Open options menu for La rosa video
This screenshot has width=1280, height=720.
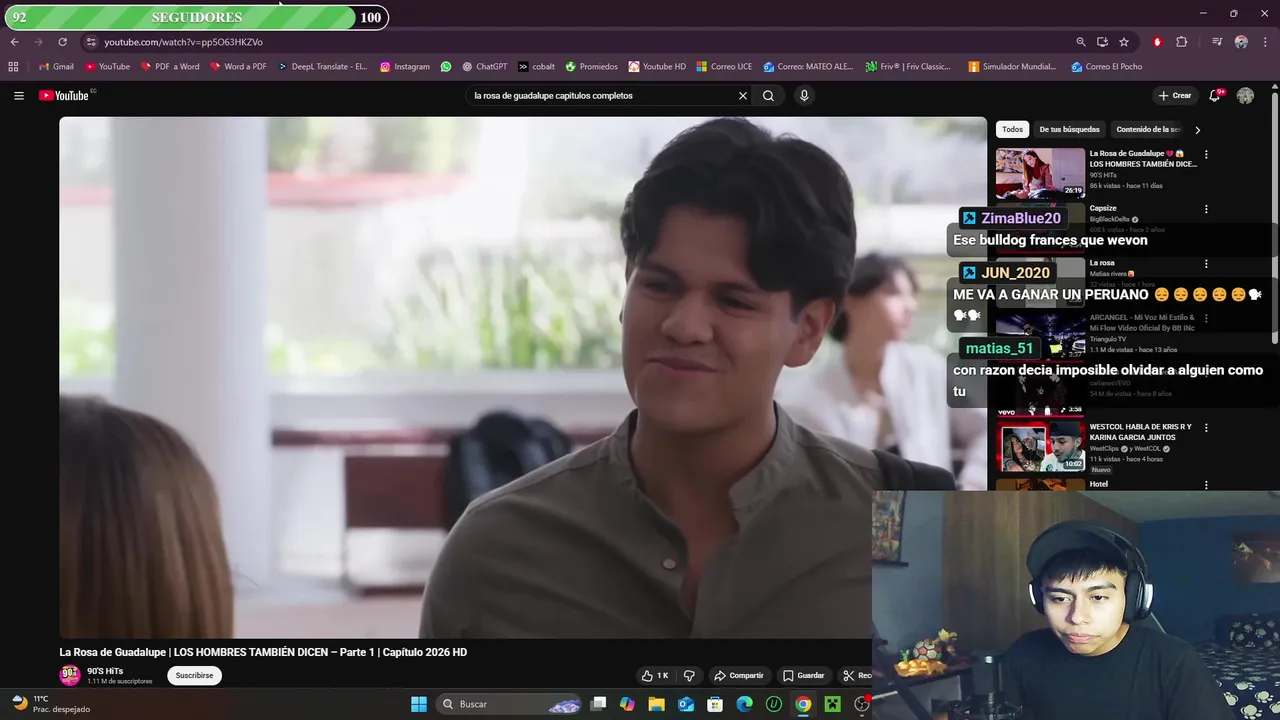[x=1206, y=264]
